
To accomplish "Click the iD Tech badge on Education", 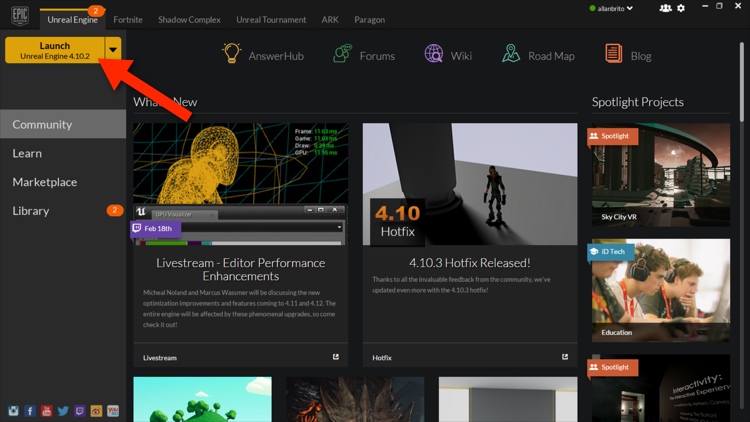I will pos(610,252).
